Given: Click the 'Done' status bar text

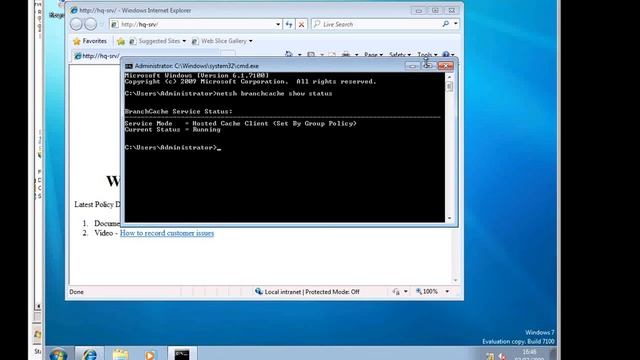Looking at the screenshot, I should pos(76,292).
